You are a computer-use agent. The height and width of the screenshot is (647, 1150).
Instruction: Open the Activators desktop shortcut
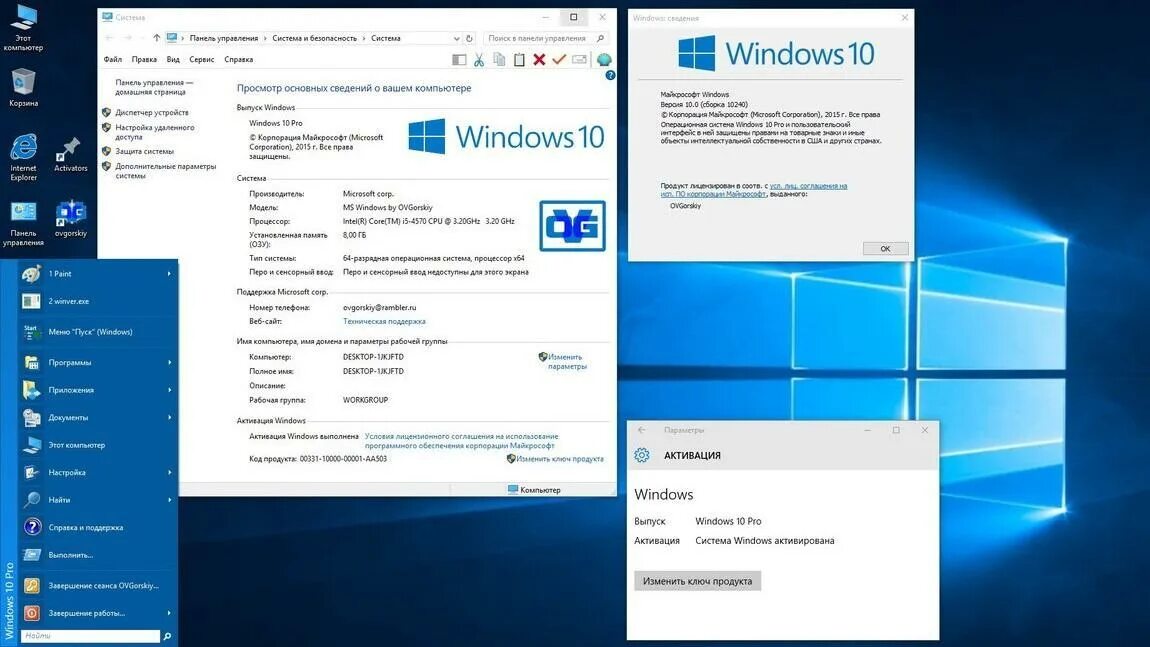pyautogui.click(x=70, y=155)
